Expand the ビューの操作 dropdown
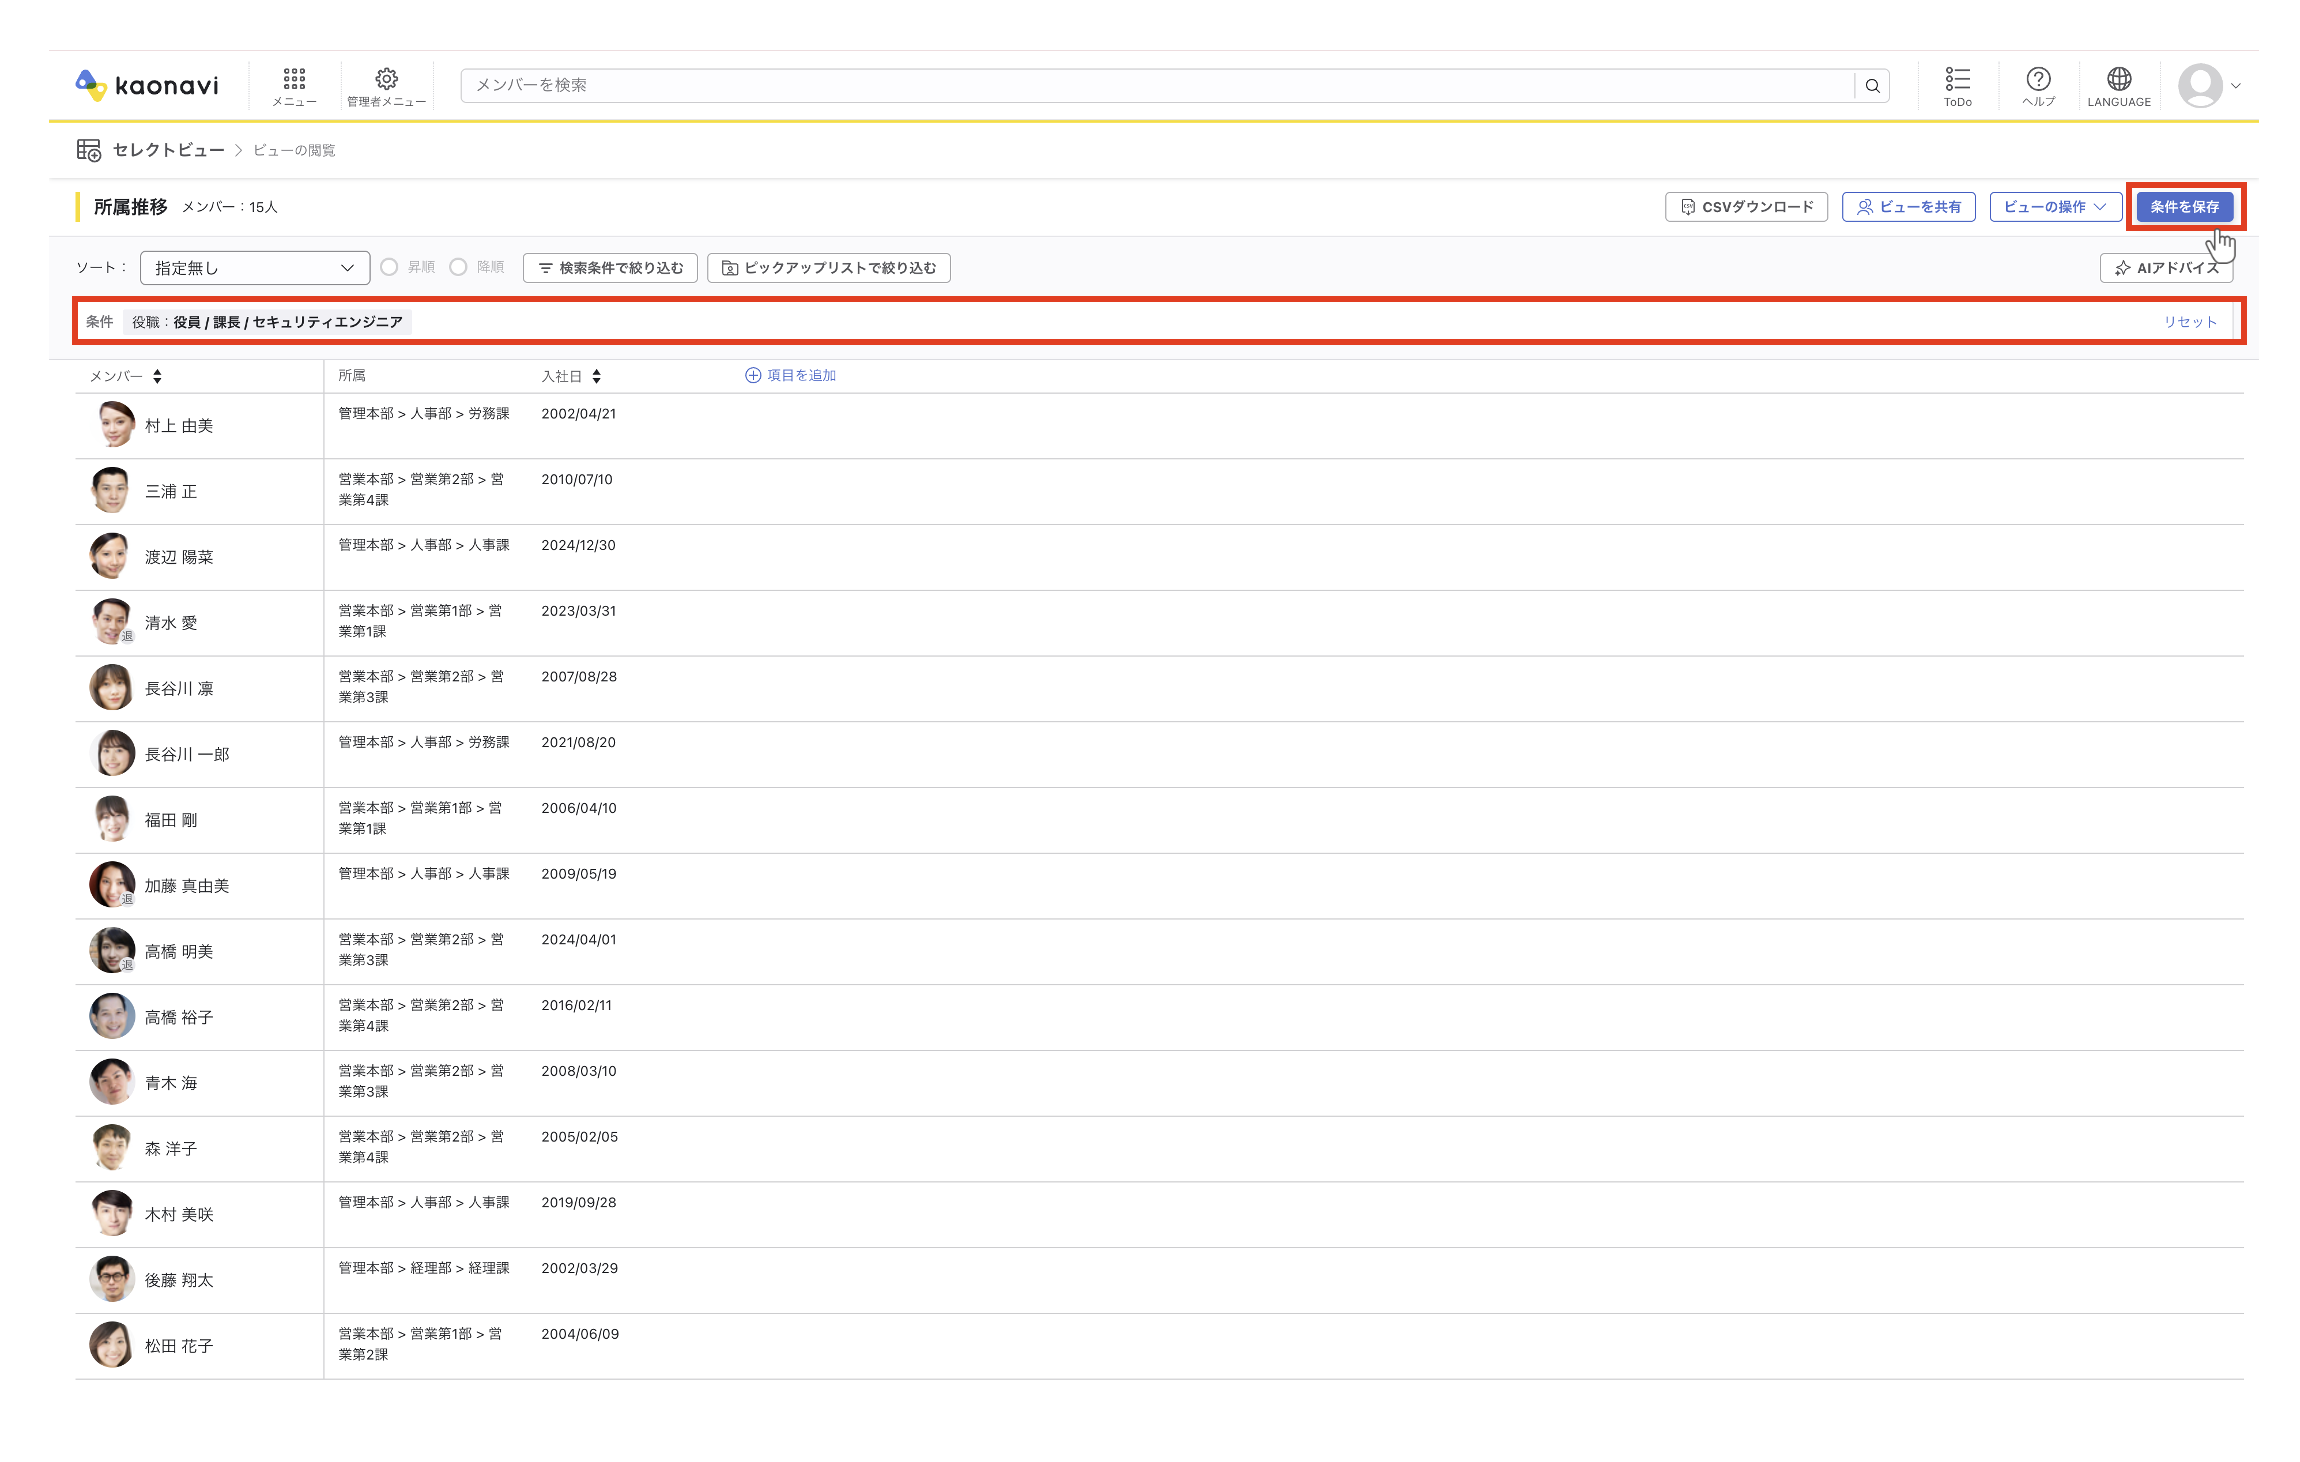This screenshot has width=2300, height=1462. 2055,207
